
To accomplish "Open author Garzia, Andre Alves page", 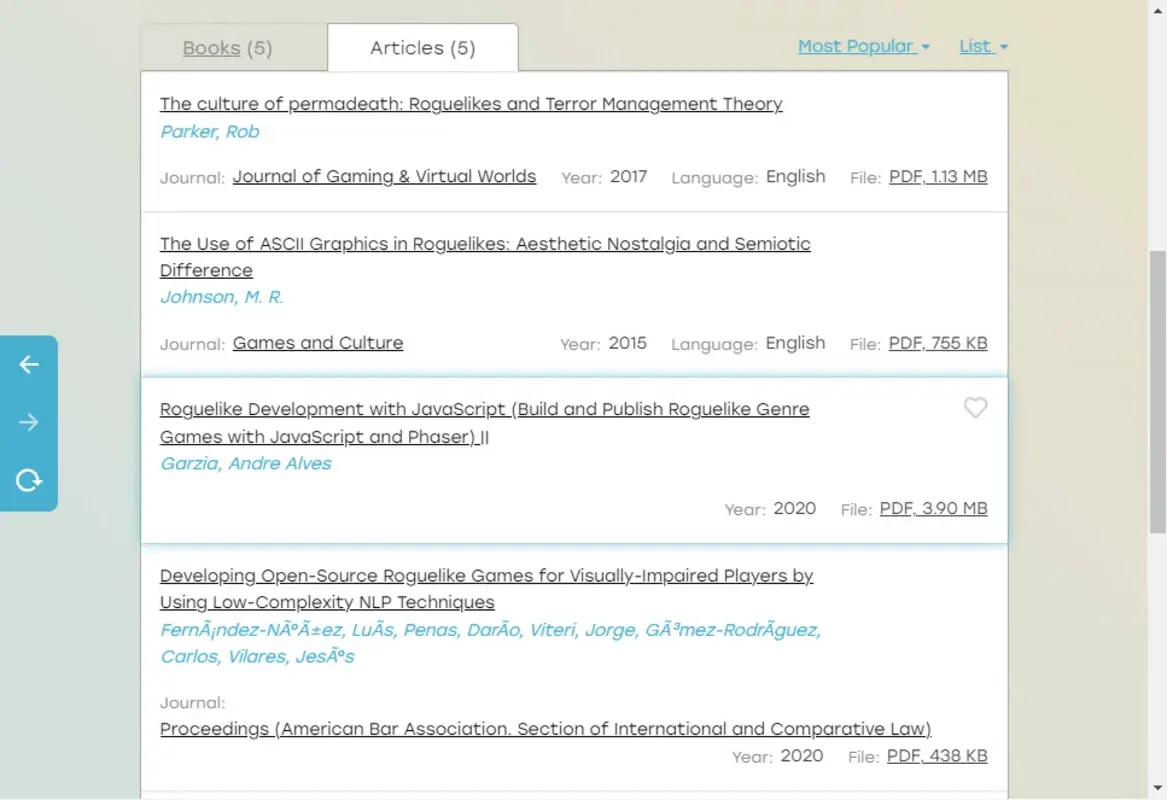I will 245,464.
